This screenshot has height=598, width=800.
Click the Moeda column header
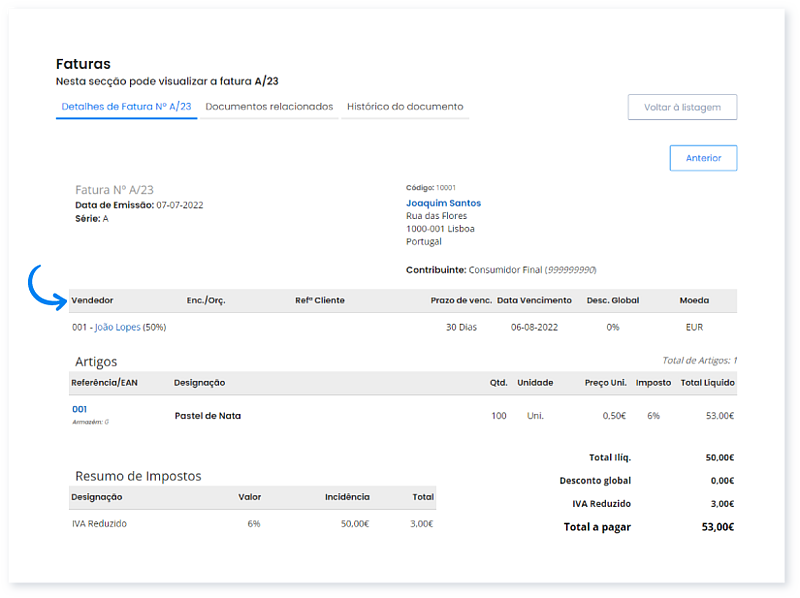pyautogui.click(x=694, y=300)
